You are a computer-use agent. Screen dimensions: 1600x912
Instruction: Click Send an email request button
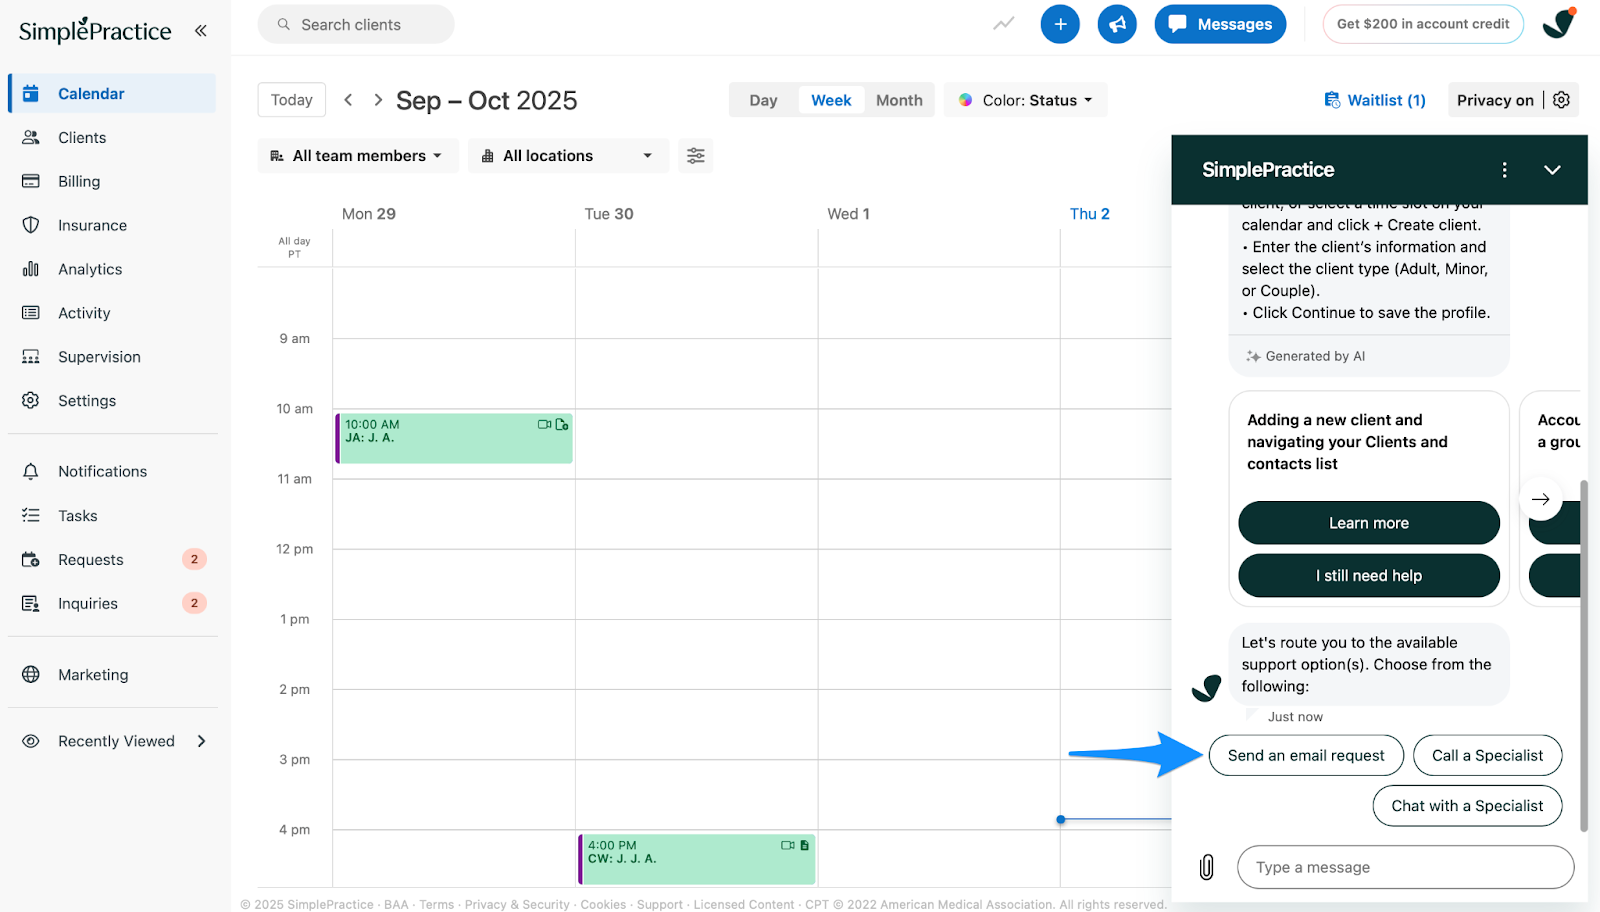1306,756
